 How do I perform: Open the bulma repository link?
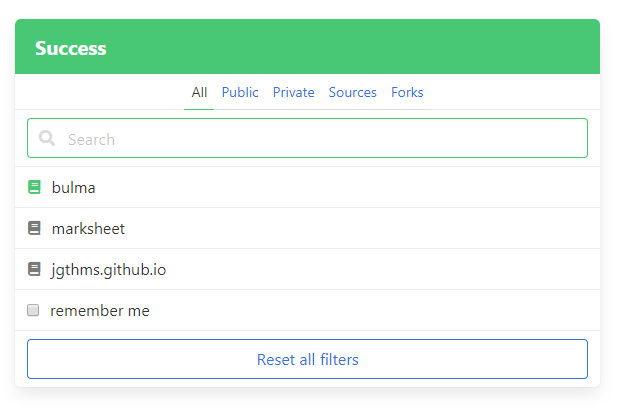point(73,188)
